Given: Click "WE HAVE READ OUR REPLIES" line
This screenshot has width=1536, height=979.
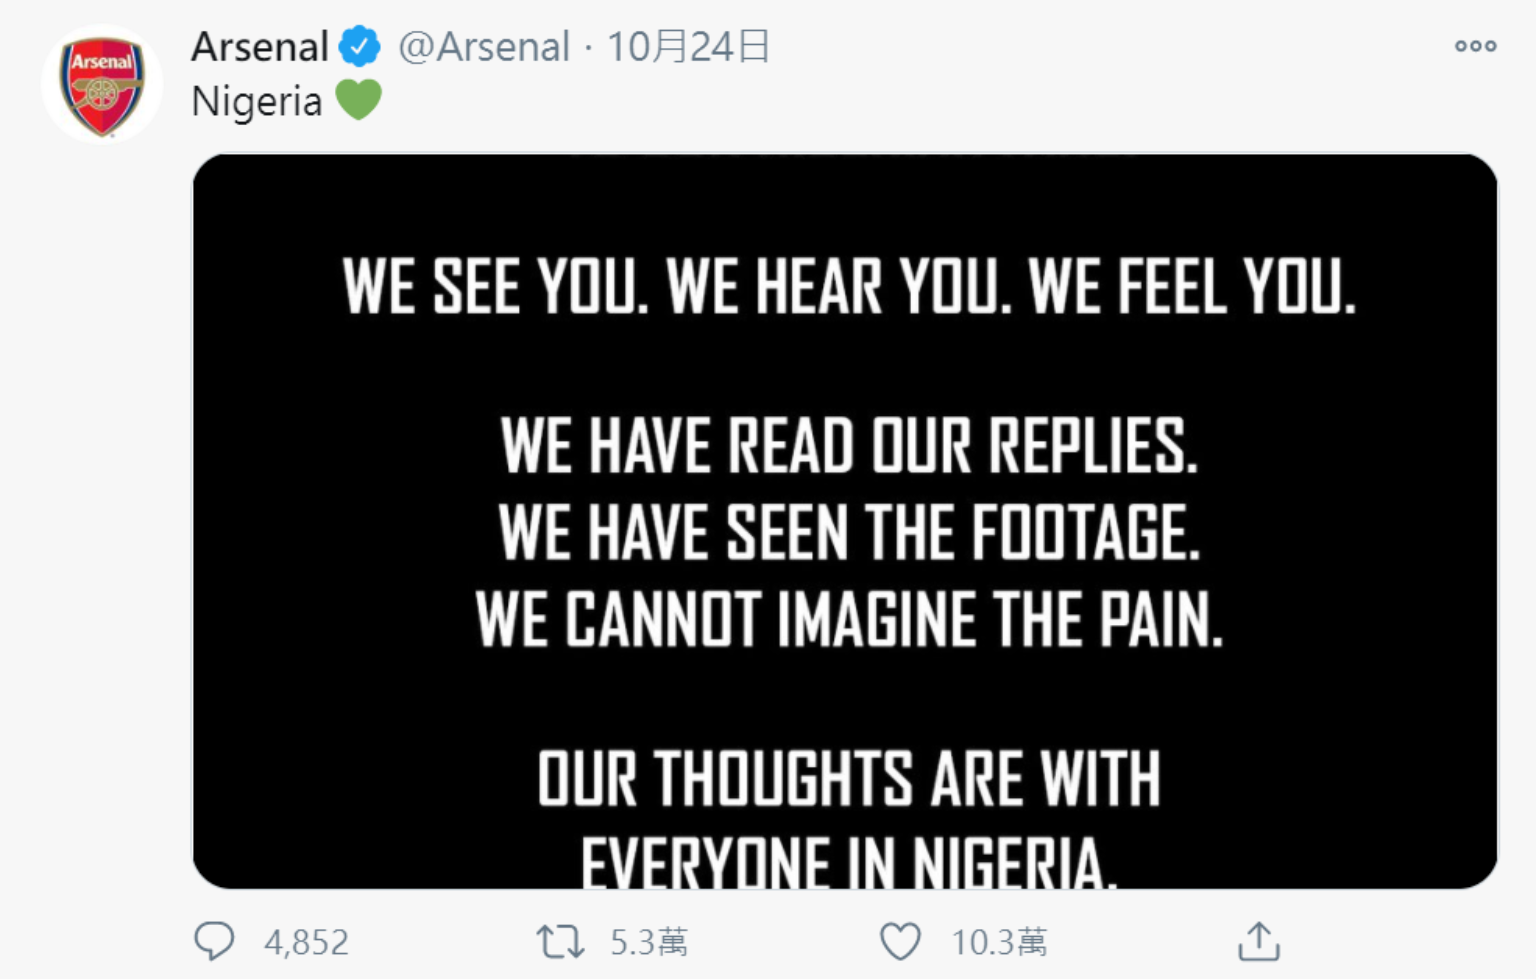Looking at the screenshot, I should pos(848,445).
